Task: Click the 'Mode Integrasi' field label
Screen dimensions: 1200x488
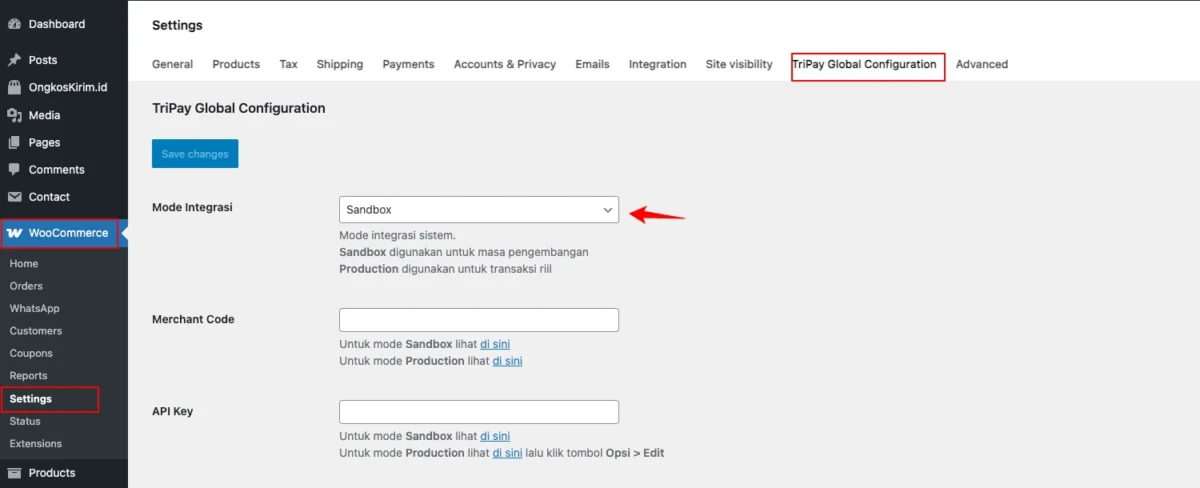Action: pyautogui.click(x=192, y=207)
